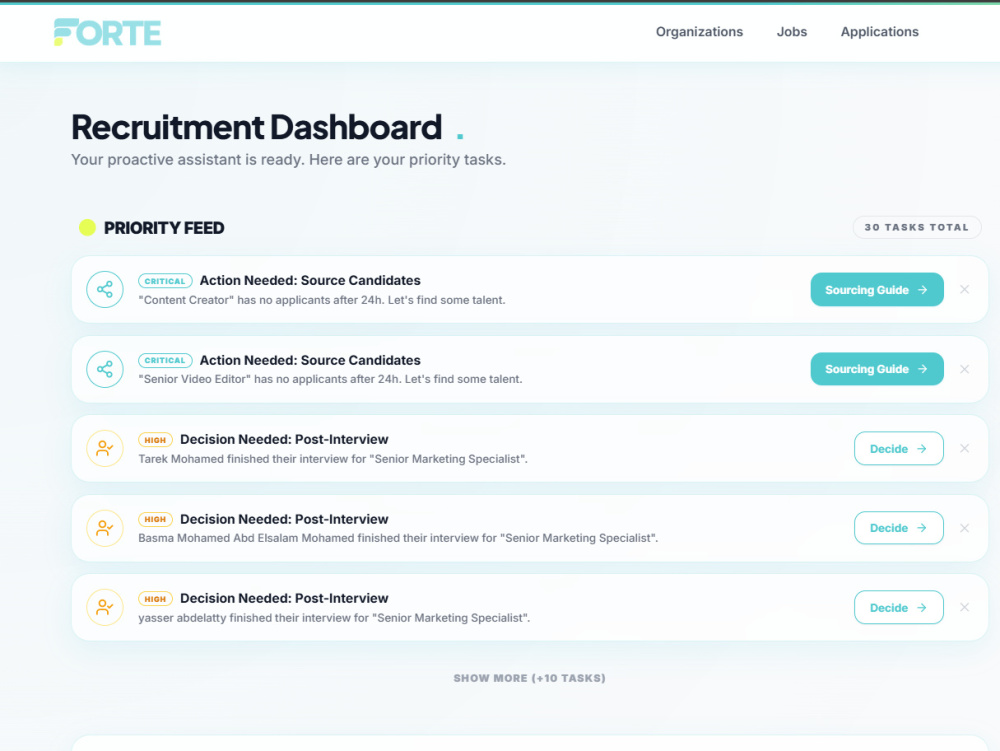Click person icon on Tarek Mohamed task
Image resolution: width=1000 pixels, height=751 pixels.
pyautogui.click(x=105, y=449)
